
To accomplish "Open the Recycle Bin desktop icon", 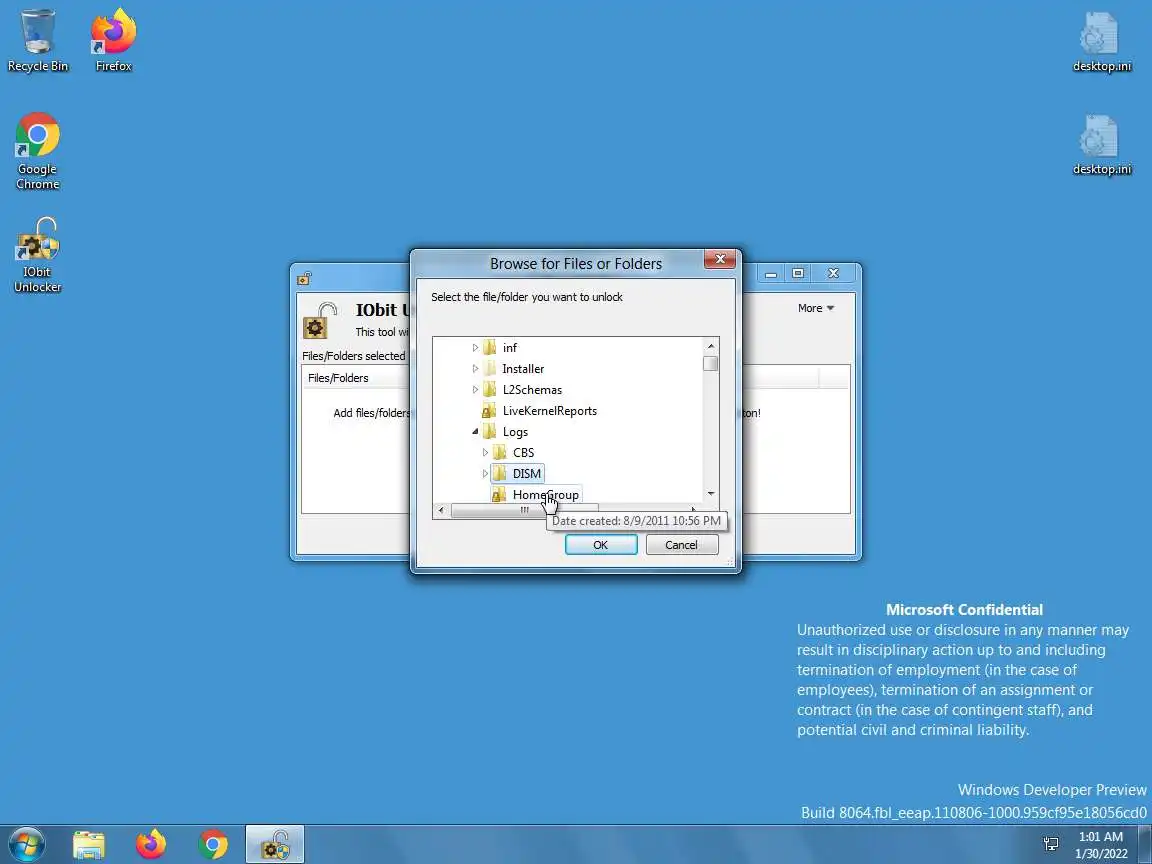I will coord(37,40).
